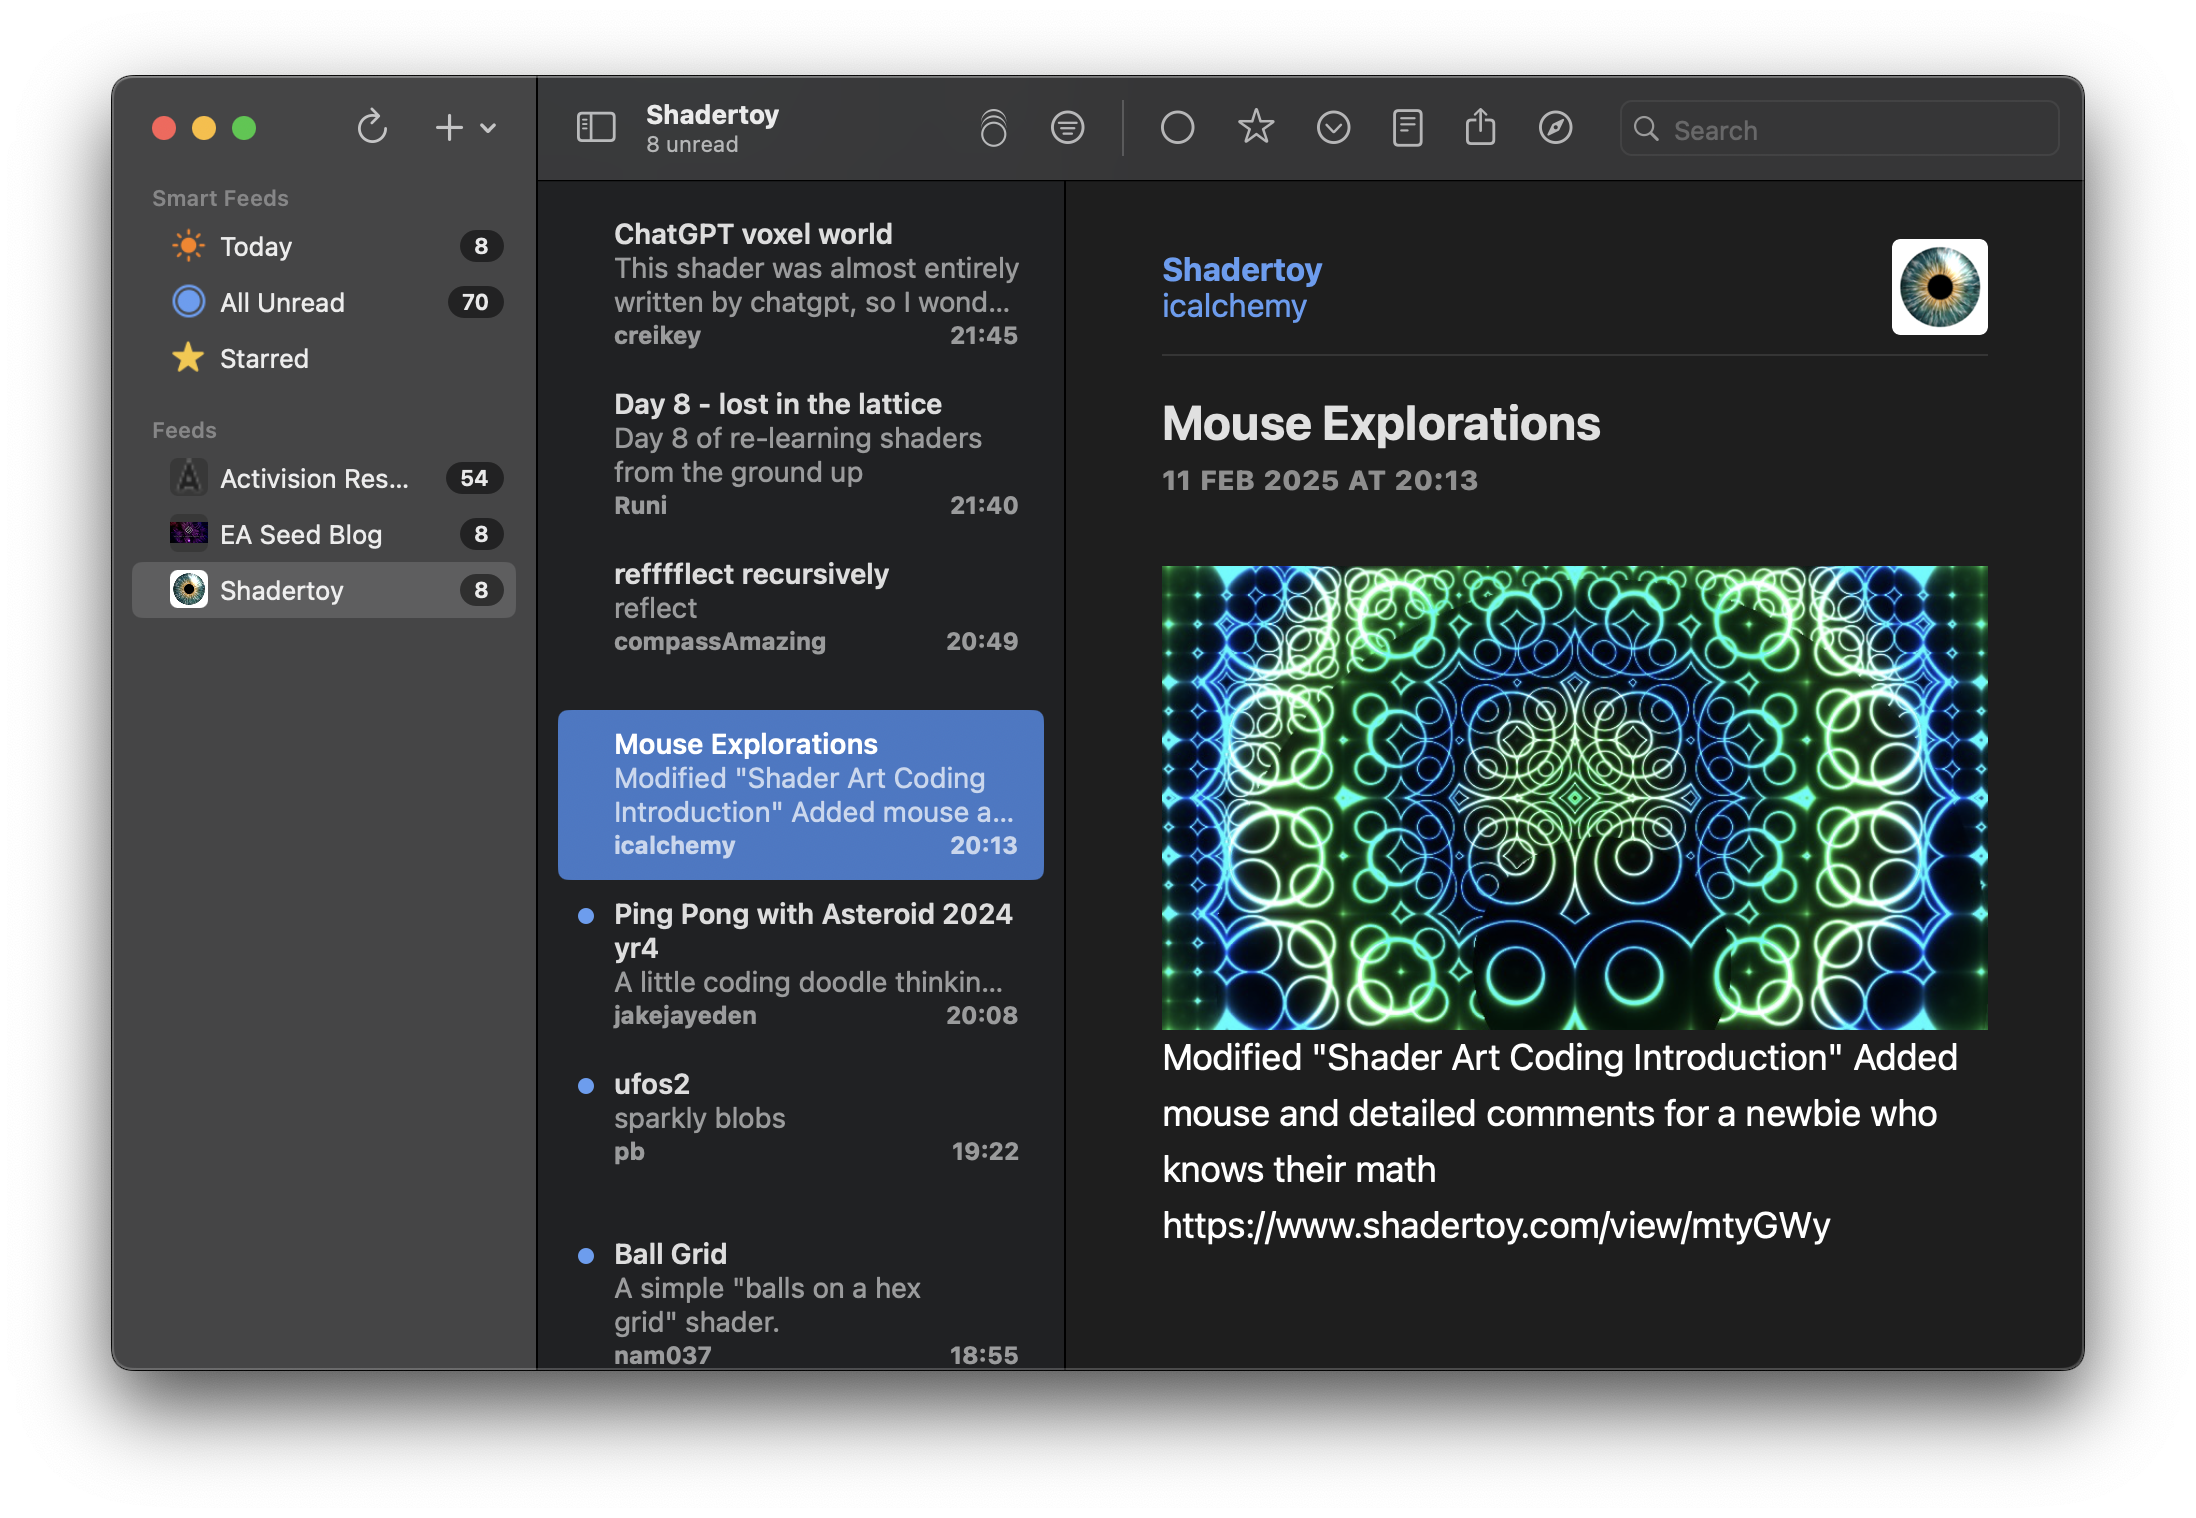
Task: Click the EA Seed Blog unread badge 8
Action: (481, 534)
